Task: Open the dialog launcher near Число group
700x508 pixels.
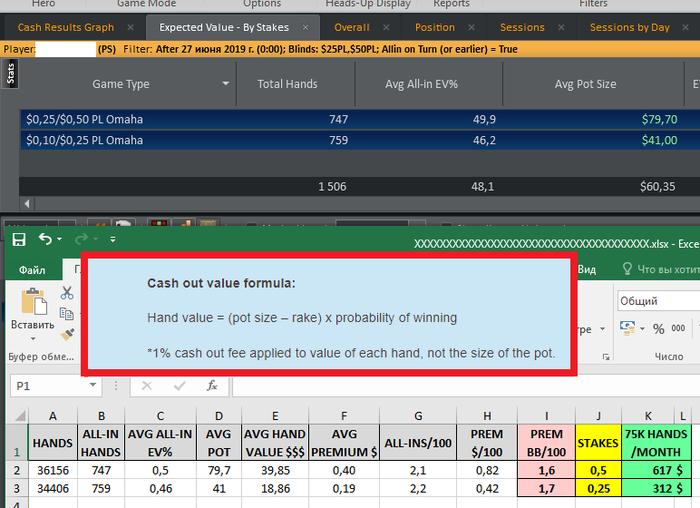Action: tap(606, 357)
